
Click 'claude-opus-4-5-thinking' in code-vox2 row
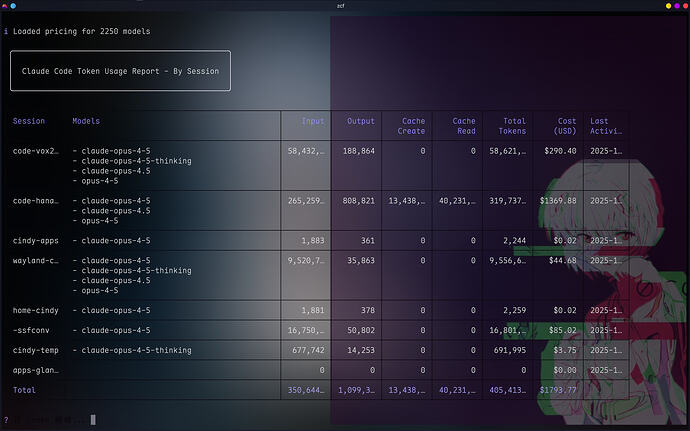click(136, 161)
